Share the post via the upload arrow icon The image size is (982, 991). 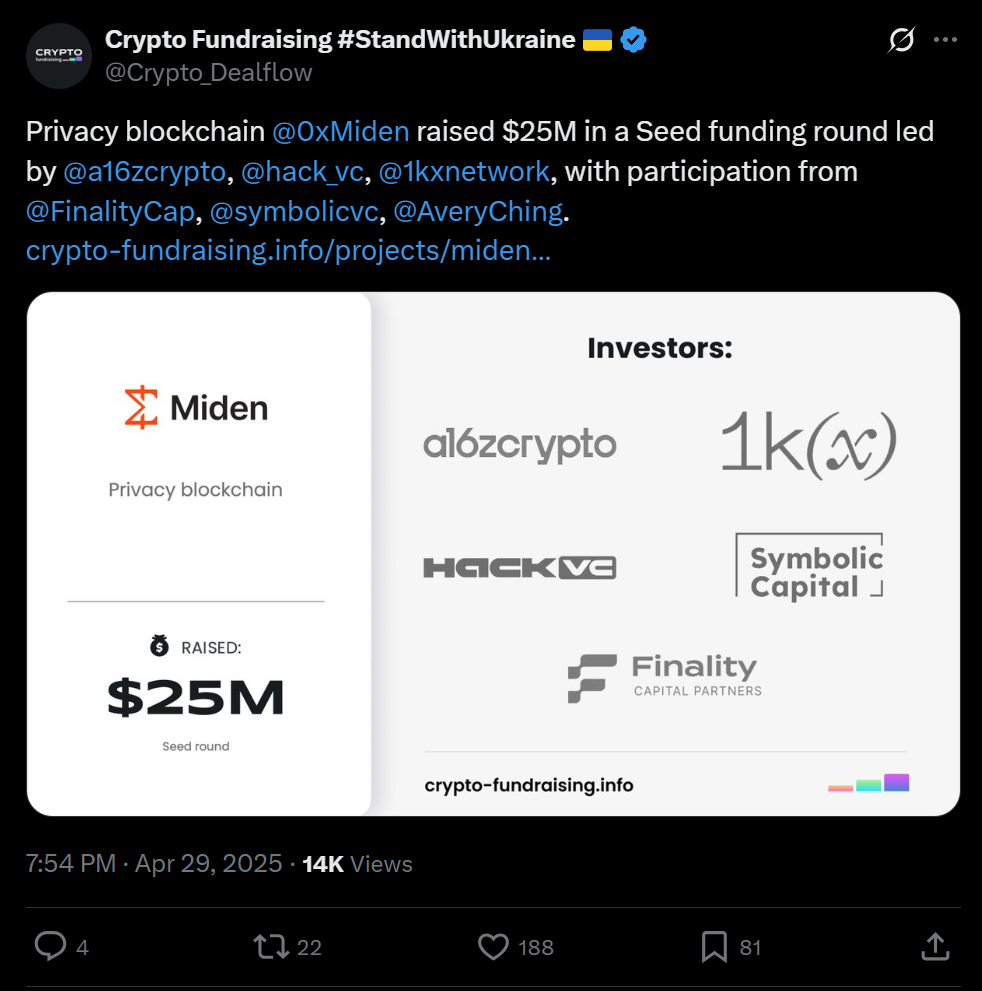(x=934, y=946)
